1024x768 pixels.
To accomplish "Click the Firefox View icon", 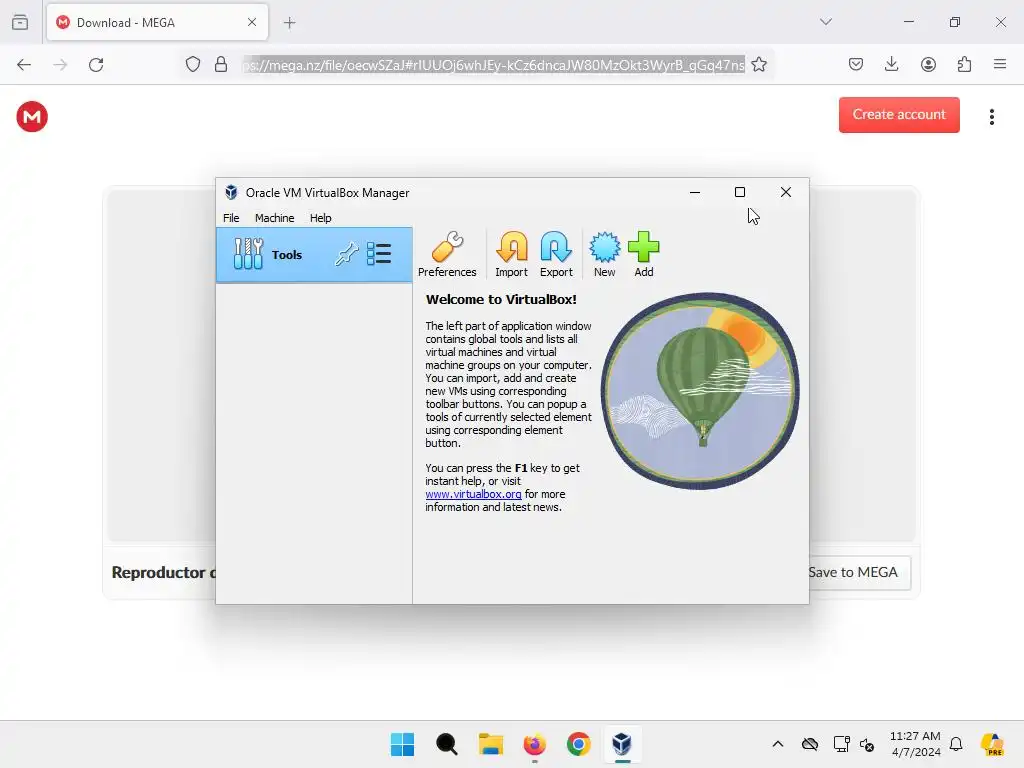I will pos(20,22).
